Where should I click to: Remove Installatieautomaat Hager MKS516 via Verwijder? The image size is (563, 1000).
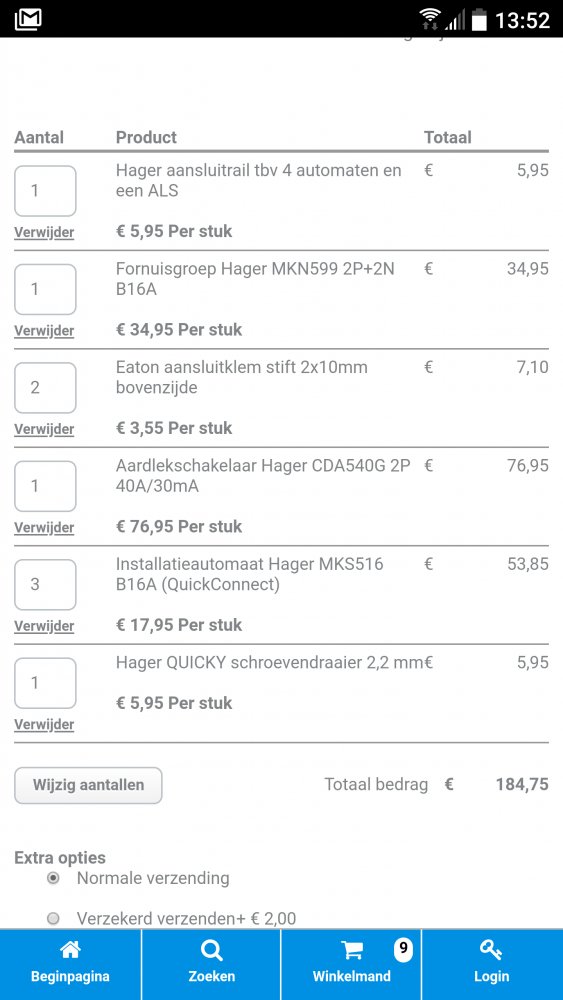[x=44, y=626]
